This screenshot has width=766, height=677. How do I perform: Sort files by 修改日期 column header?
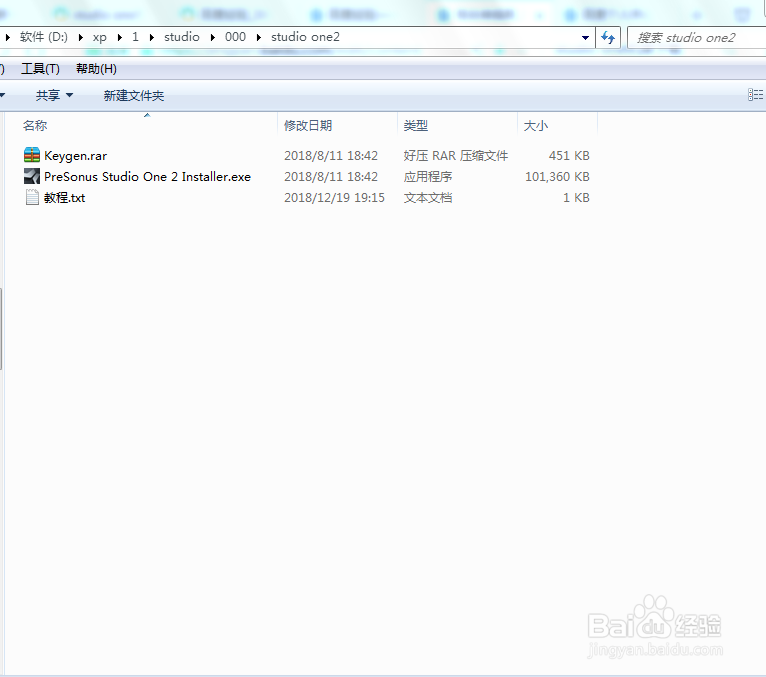[x=308, y=126]
